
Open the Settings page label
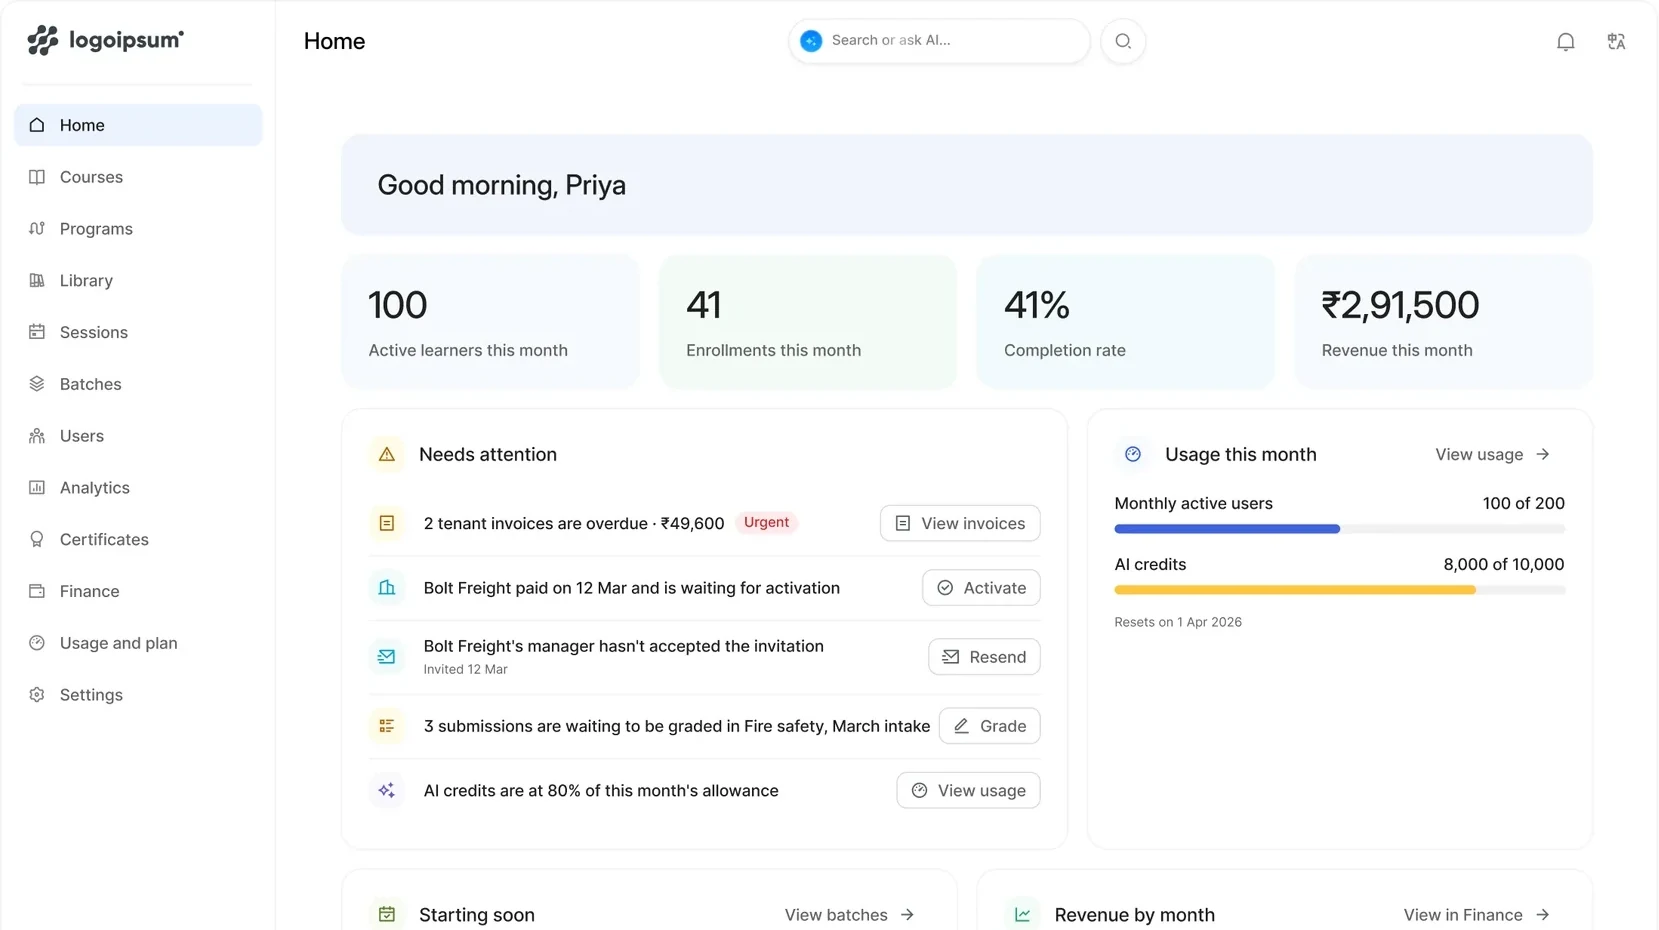coord(91,695)
